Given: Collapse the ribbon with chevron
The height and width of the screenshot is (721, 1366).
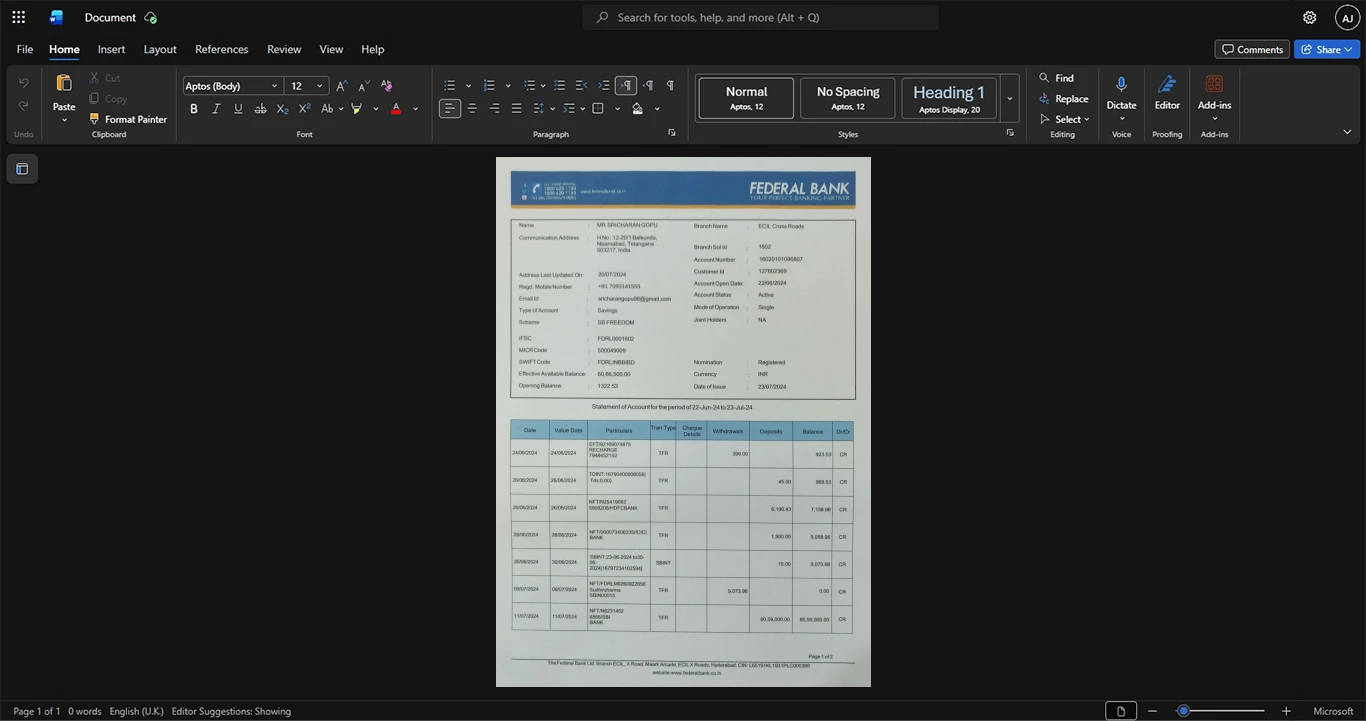Looking at the screenshot, I should pos(1347,131).
